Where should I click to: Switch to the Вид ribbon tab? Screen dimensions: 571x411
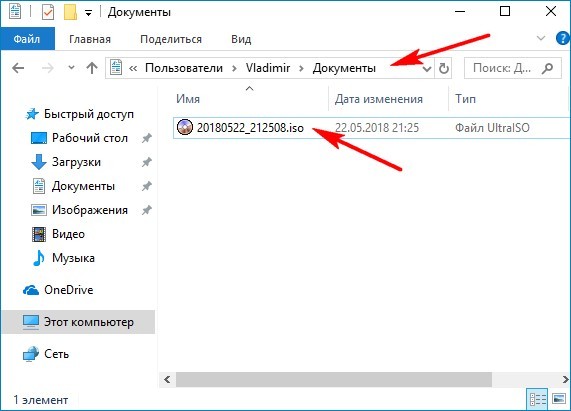click(241, 39)
